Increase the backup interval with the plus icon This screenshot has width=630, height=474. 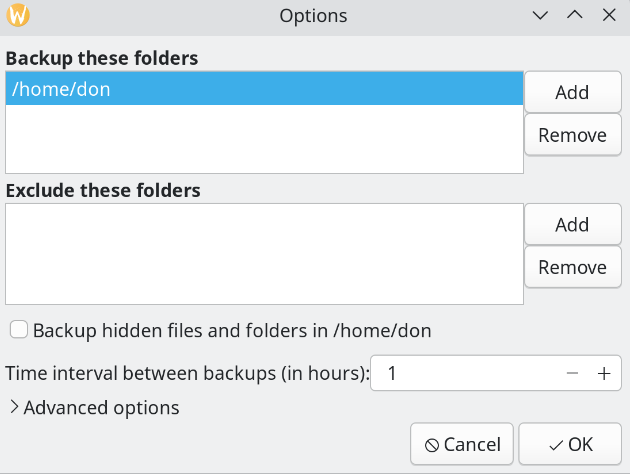(604, 373)
